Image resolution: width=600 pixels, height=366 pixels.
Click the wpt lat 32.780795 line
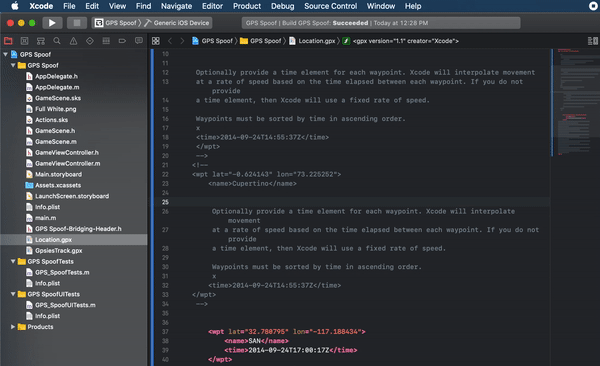click(287, 332)
